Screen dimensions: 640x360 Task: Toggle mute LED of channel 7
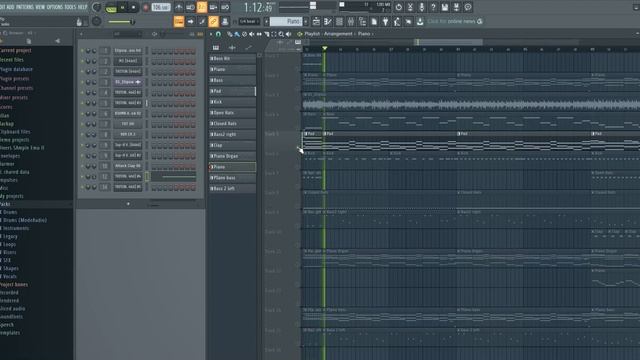(82, 124)
